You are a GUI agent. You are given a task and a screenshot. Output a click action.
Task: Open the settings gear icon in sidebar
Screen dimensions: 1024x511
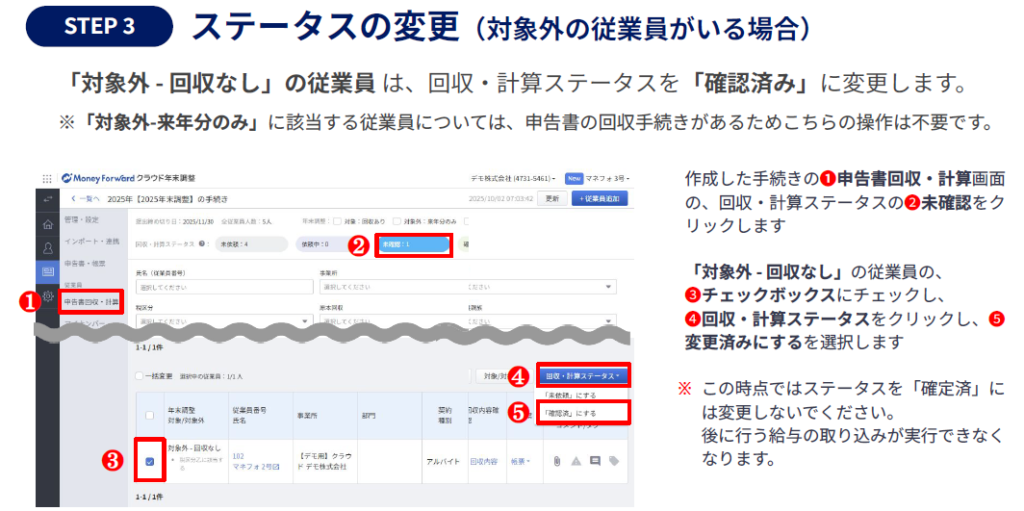click(x=47, y=296)
